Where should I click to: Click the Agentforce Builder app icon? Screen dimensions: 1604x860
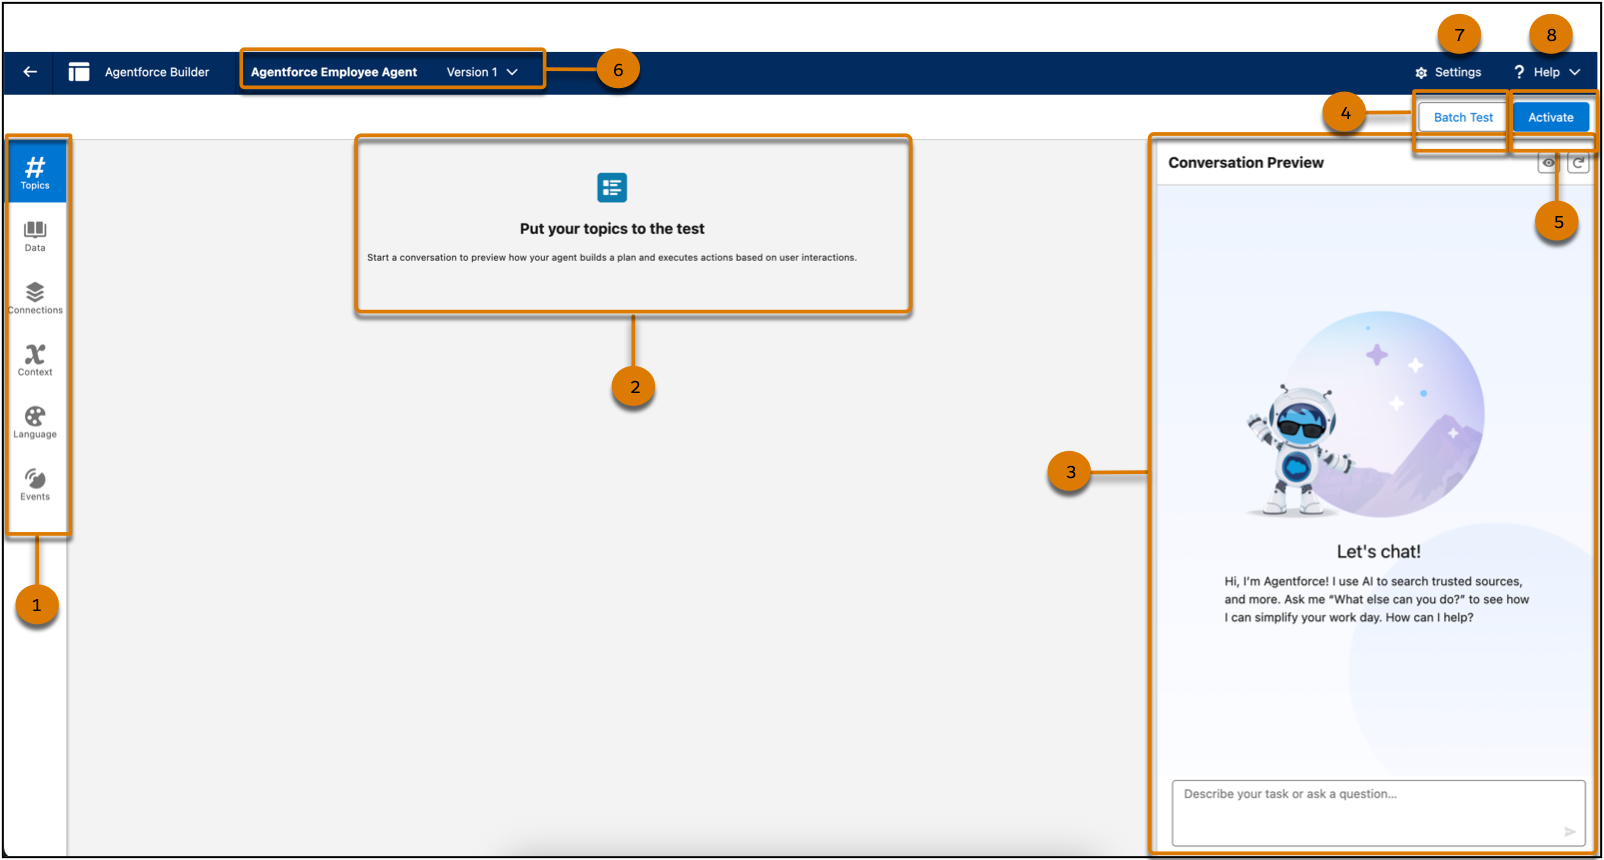tap(79, 72)
